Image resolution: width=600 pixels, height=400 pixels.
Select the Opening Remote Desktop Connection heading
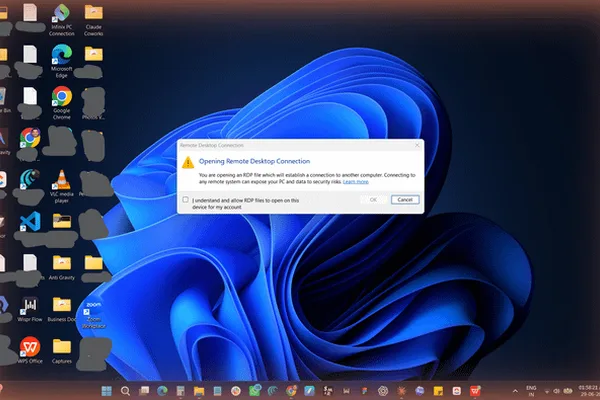[x=254, y=161]
